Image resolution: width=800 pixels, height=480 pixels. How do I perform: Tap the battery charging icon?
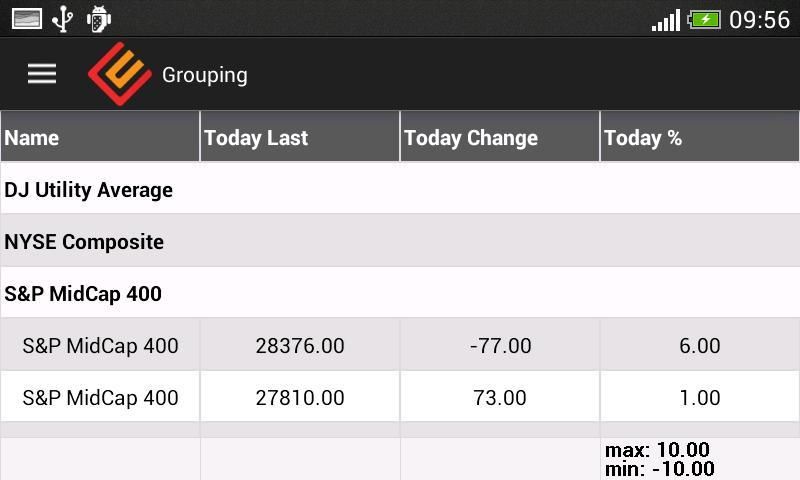704,19
